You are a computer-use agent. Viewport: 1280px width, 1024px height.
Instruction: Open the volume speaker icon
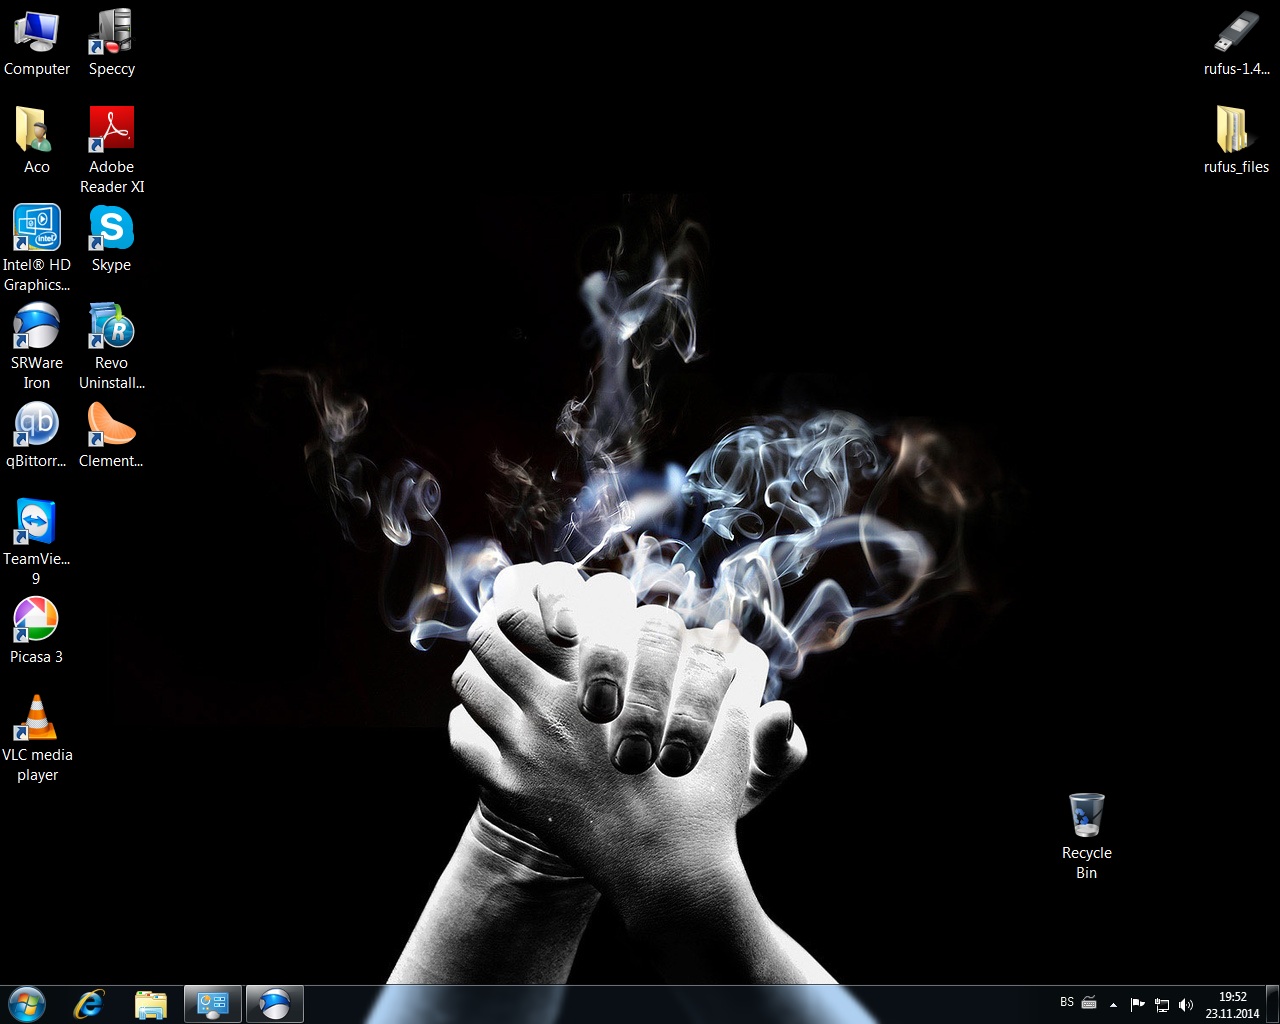[1186, 1005]
